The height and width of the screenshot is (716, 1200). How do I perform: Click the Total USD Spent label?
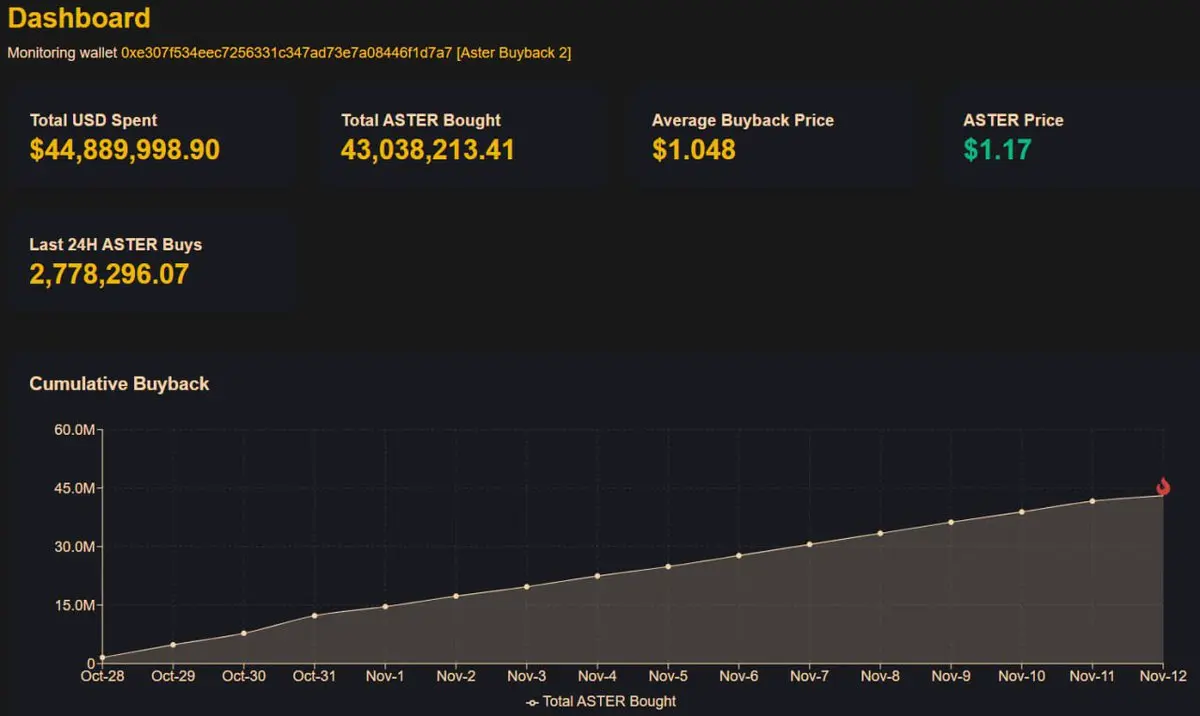94,120
